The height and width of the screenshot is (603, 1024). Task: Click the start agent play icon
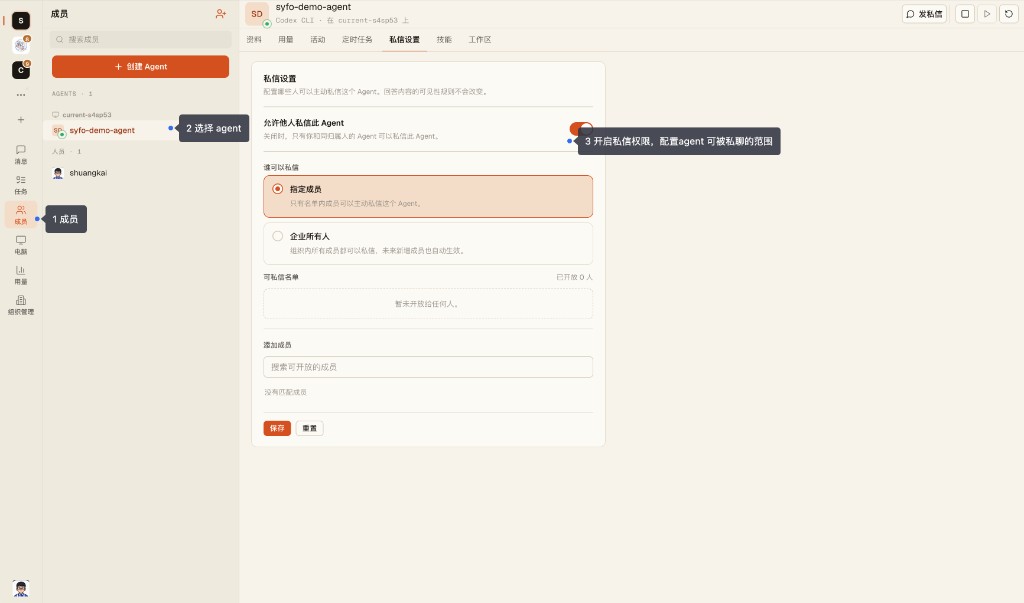coord(987,14)
